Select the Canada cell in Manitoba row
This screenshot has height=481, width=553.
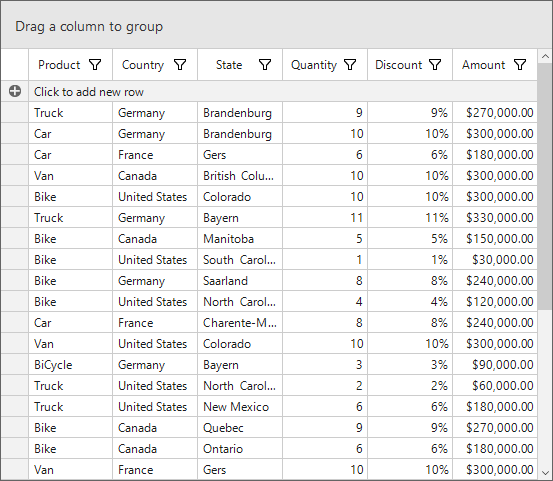click(155, 239)
